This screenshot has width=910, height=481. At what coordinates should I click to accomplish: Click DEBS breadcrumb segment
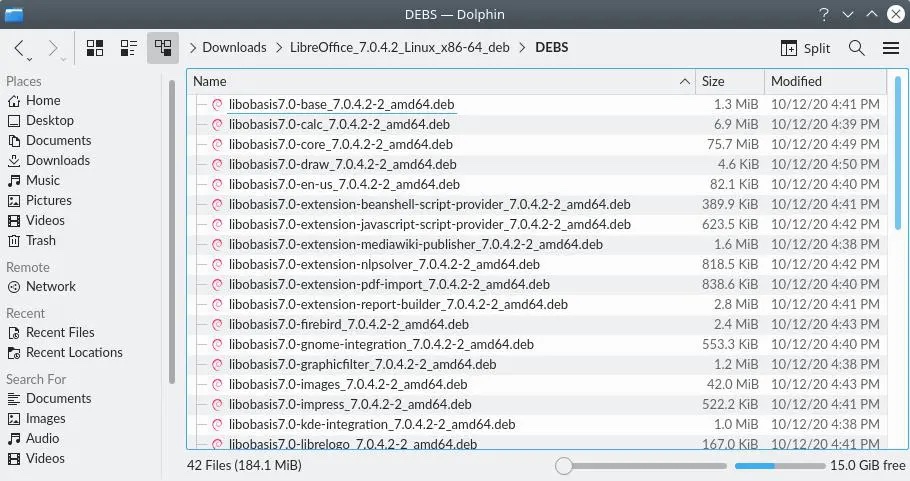(551, 48)
